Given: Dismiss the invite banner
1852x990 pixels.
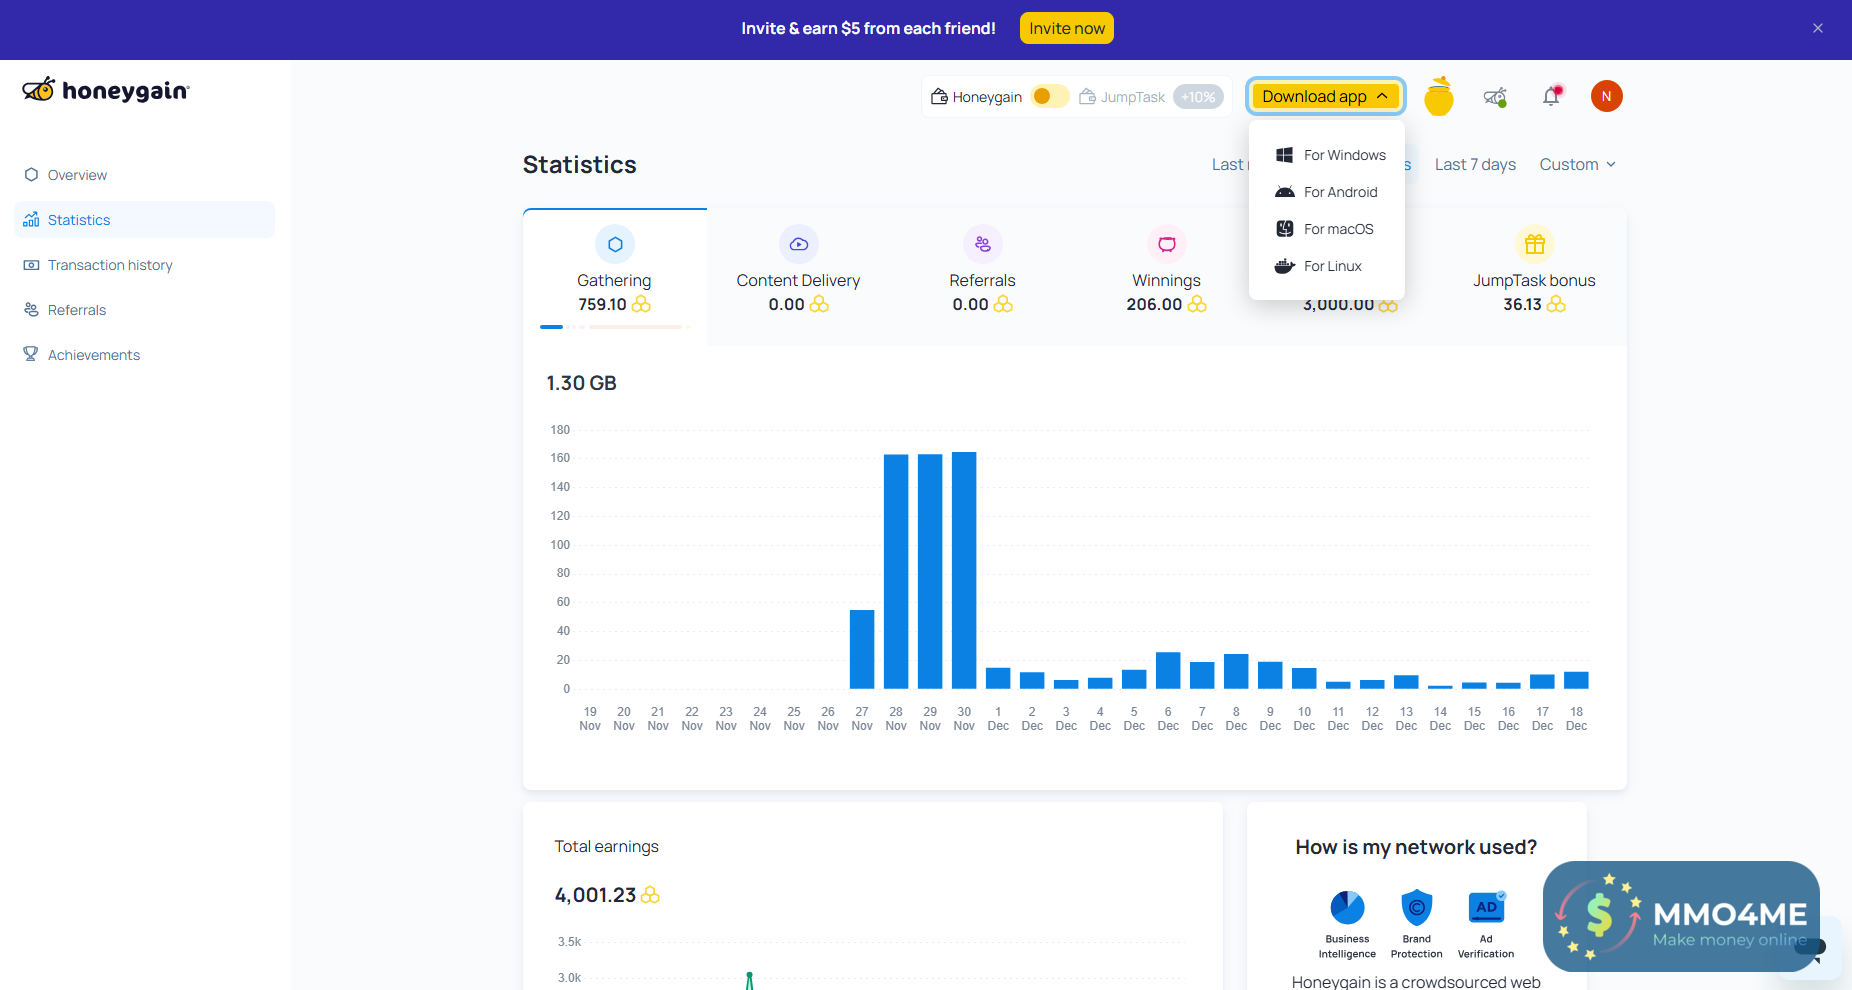Looking at the screenshot, I should tap(1818, 28).
